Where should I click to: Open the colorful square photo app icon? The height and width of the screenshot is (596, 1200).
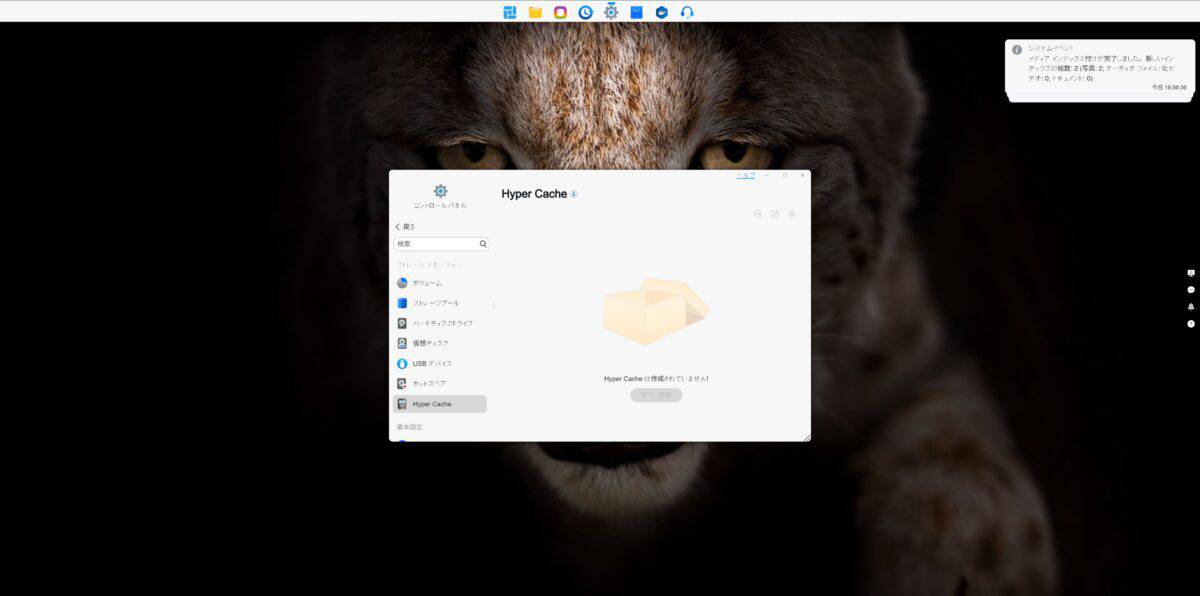tap(560, 12)
